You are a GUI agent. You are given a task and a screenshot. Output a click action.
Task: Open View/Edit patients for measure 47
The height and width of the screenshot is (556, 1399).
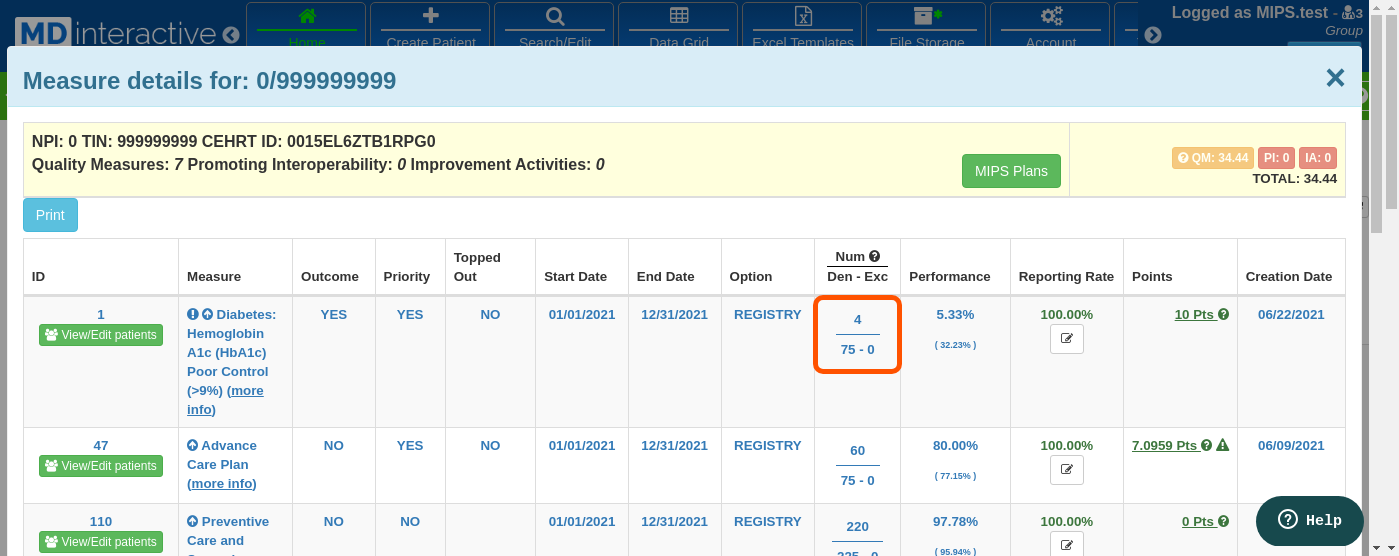101,466
